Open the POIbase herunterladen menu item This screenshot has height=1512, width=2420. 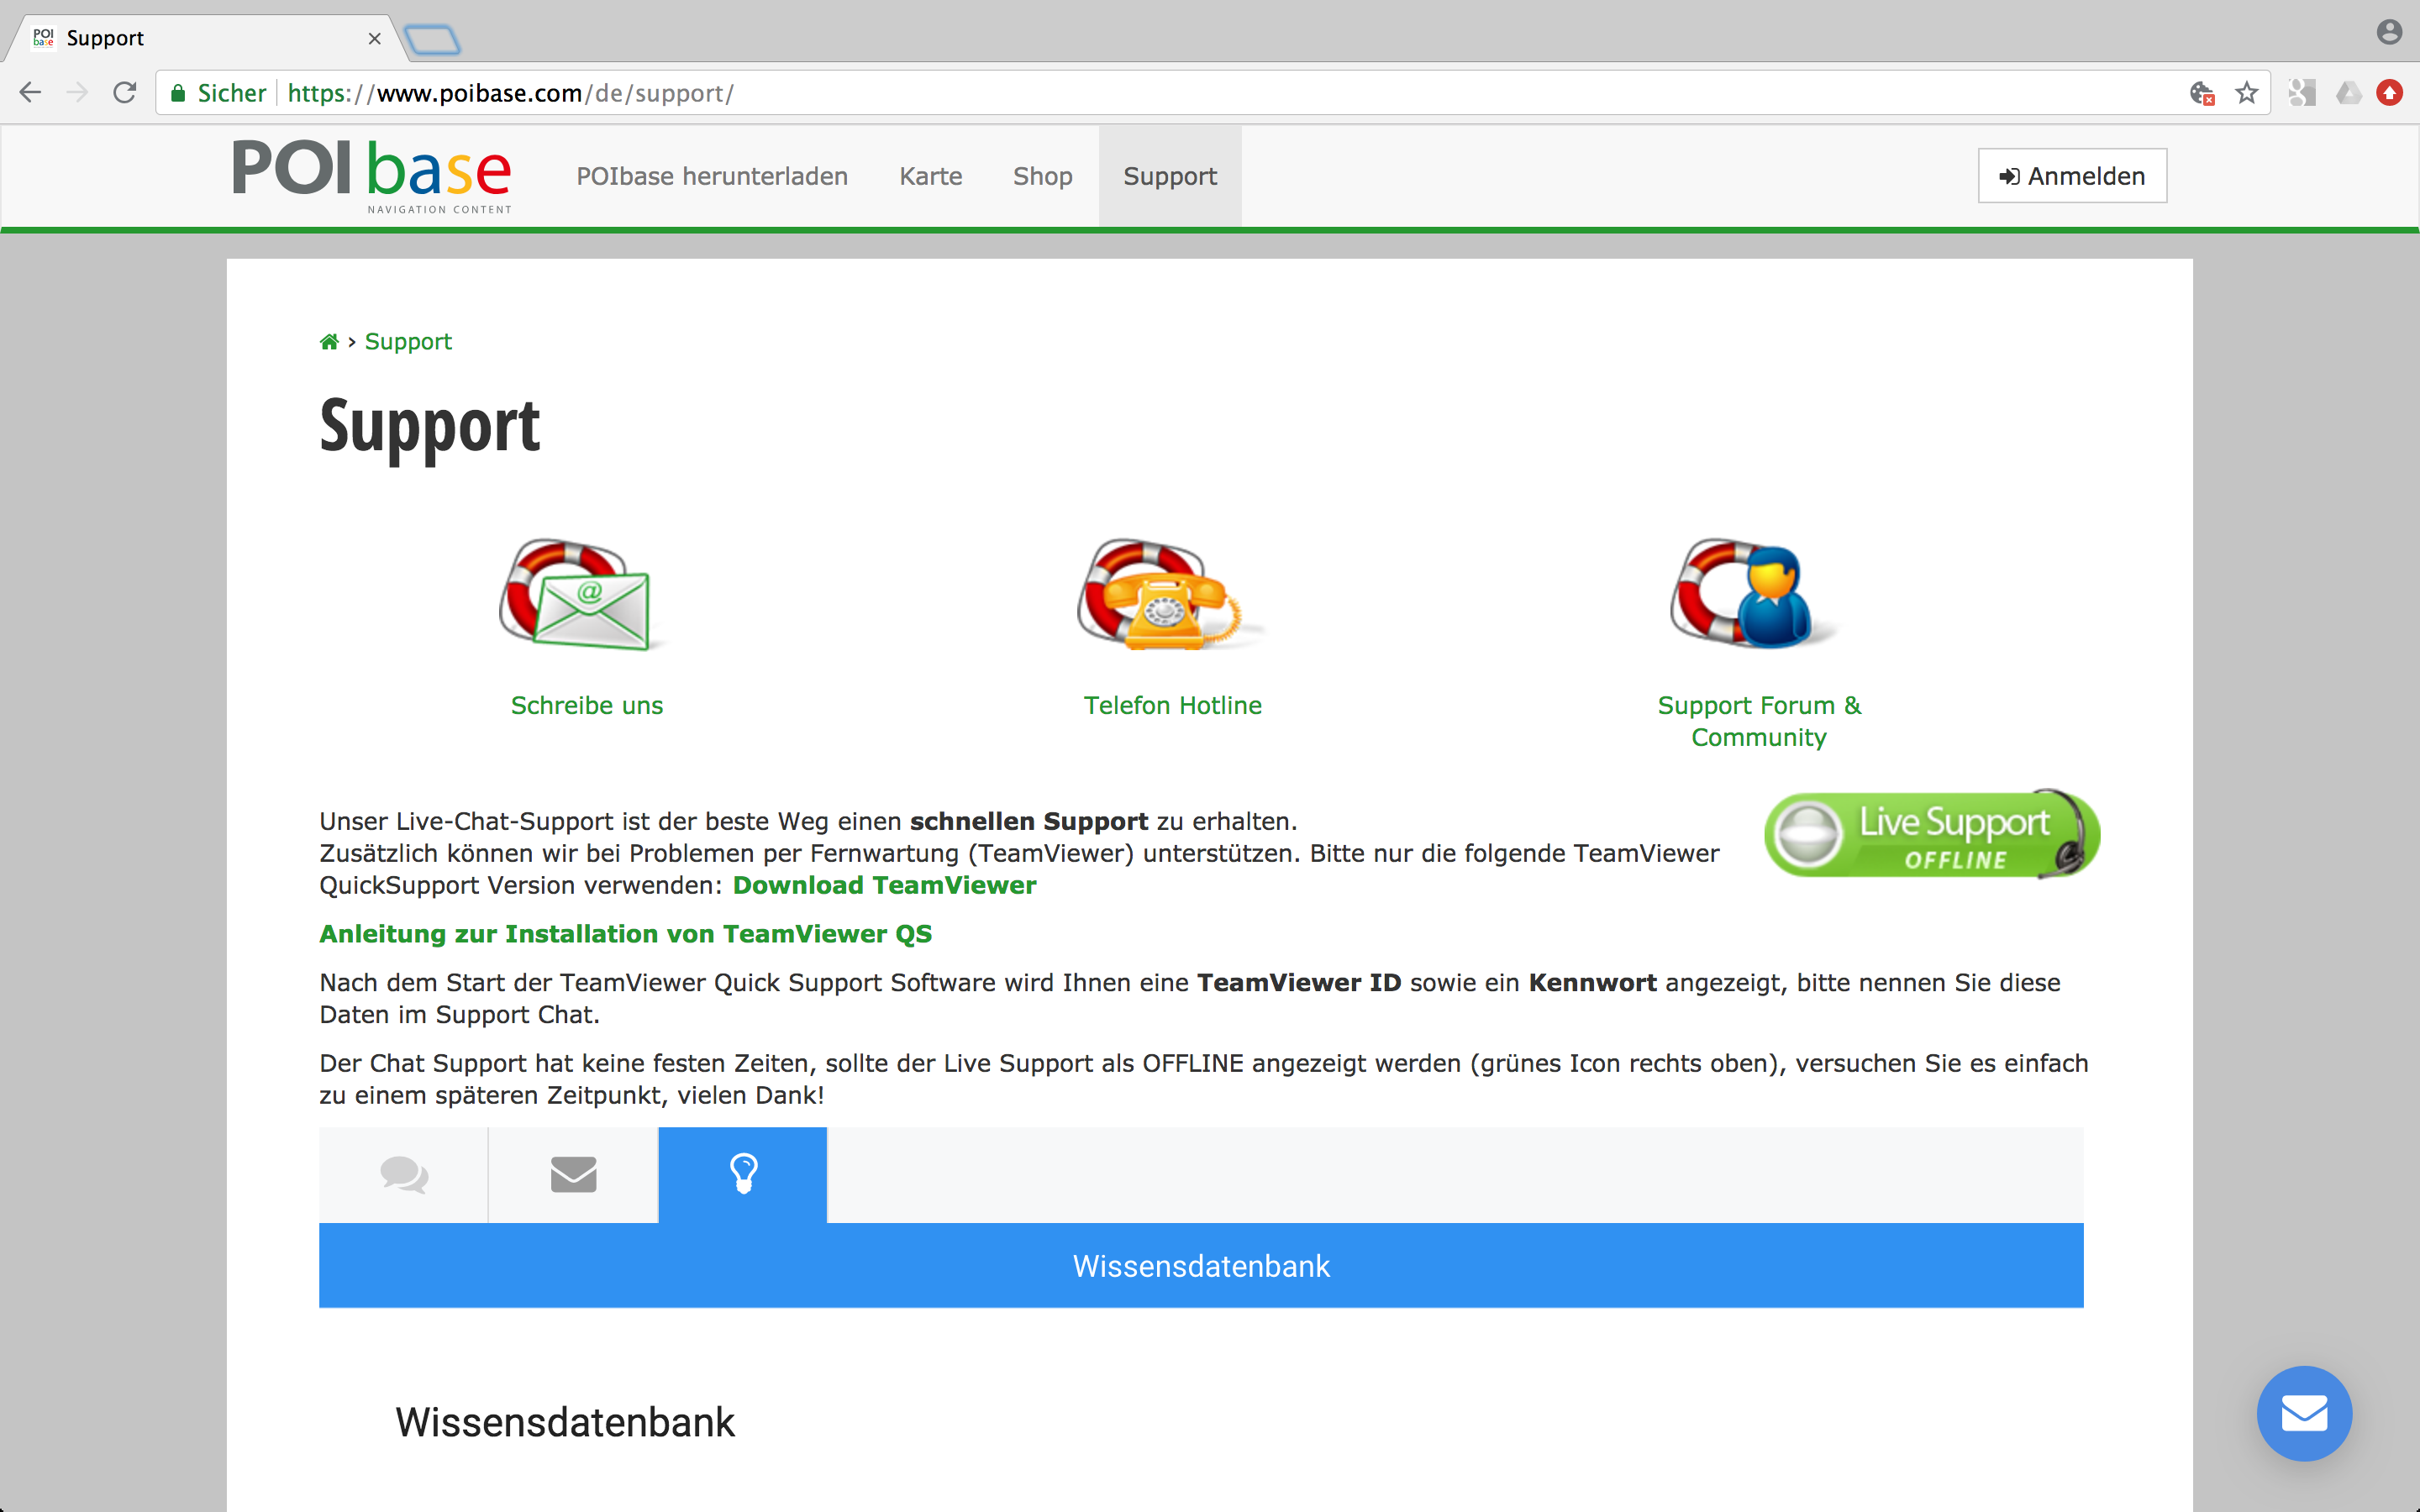pyautogui.click(x=712, y=176)
